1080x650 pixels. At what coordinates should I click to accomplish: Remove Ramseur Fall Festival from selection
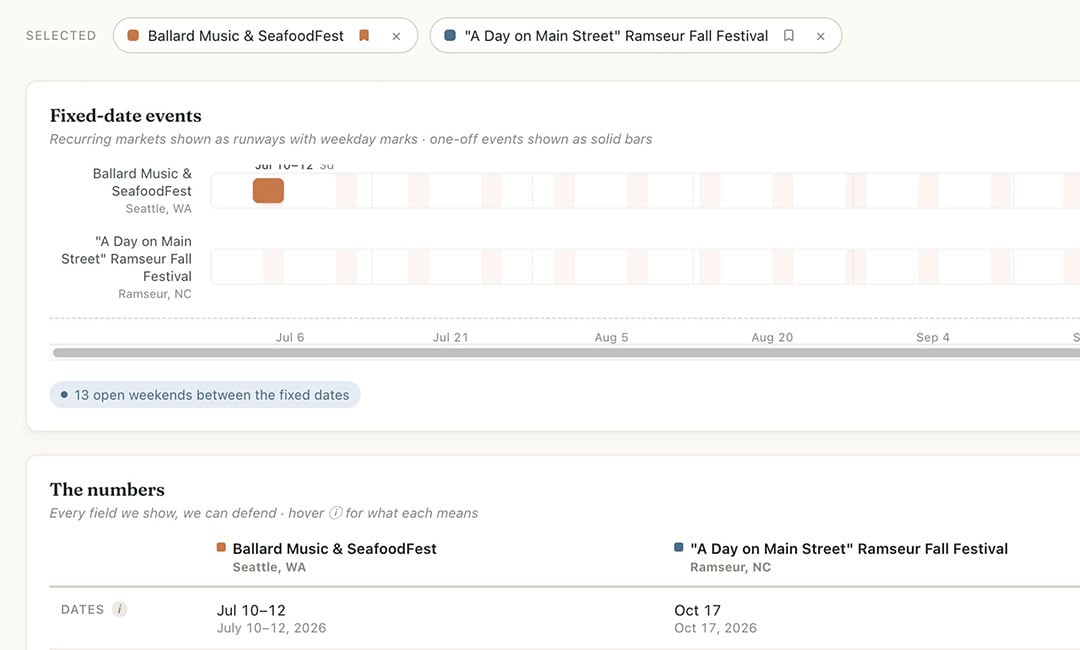tap(820, 36)
